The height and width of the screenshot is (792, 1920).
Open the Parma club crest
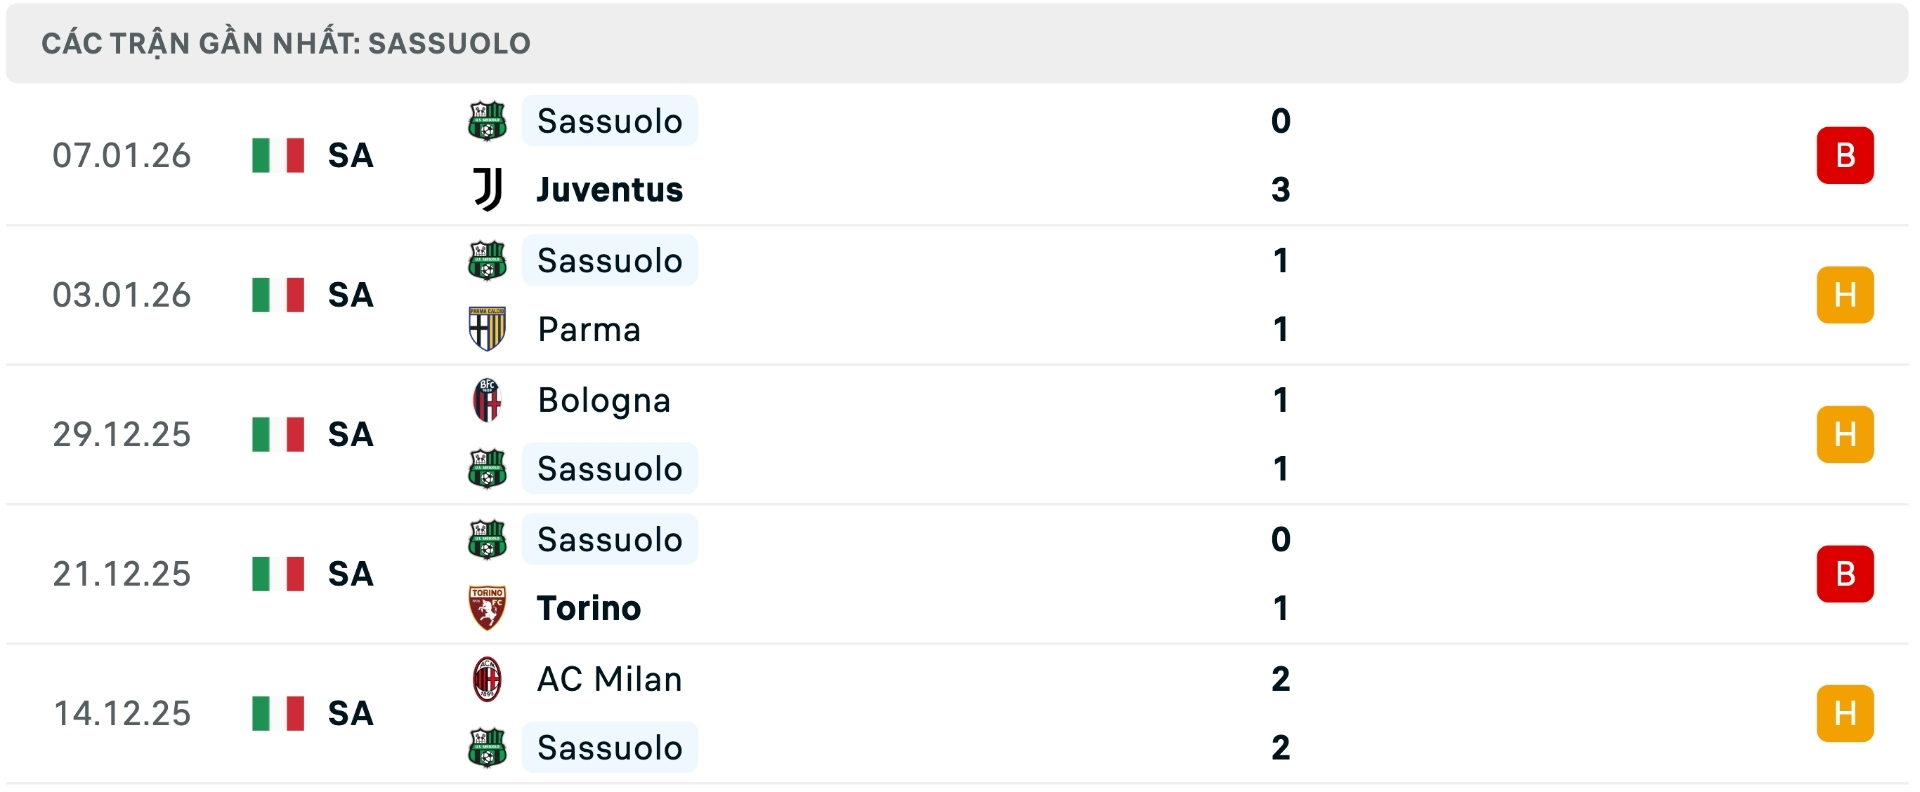coord(487,330)
